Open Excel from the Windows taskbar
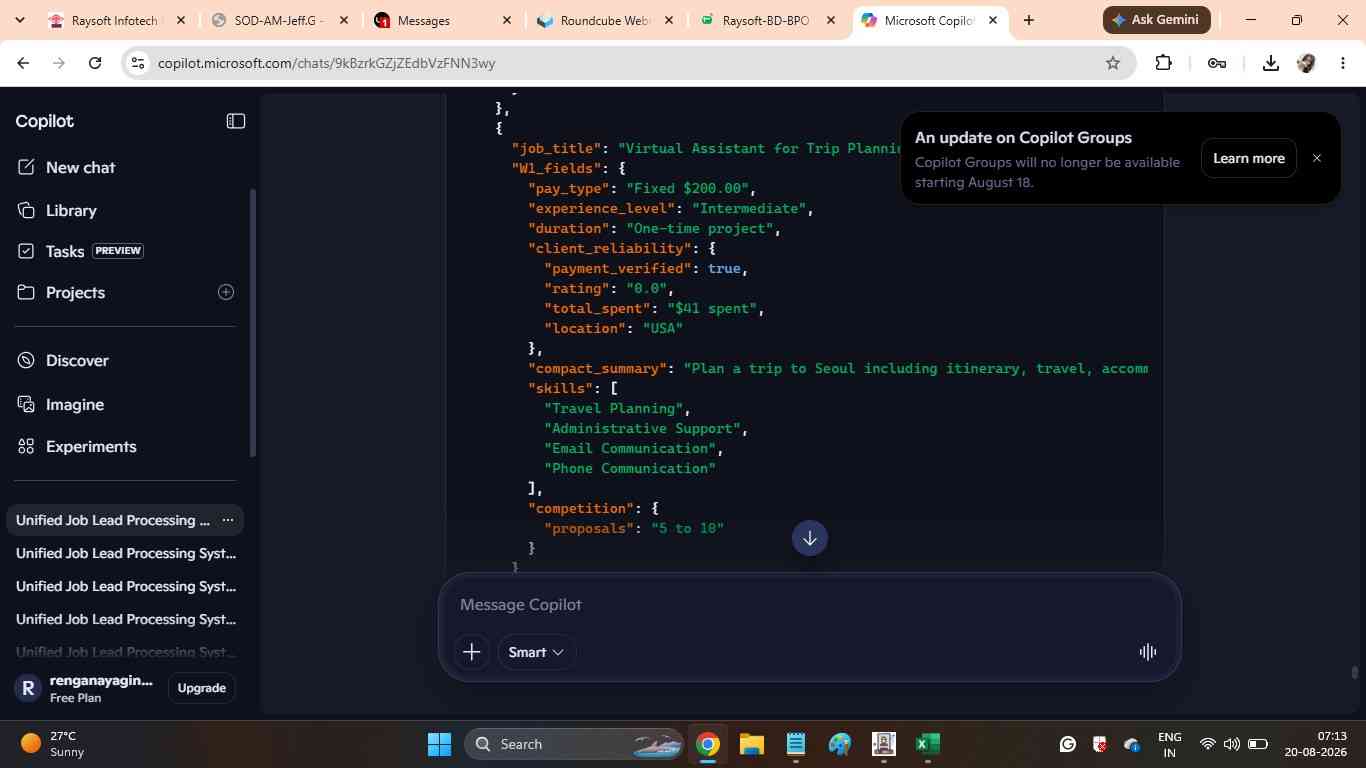The image size is (1366, 768). click(x=927, y=744)
